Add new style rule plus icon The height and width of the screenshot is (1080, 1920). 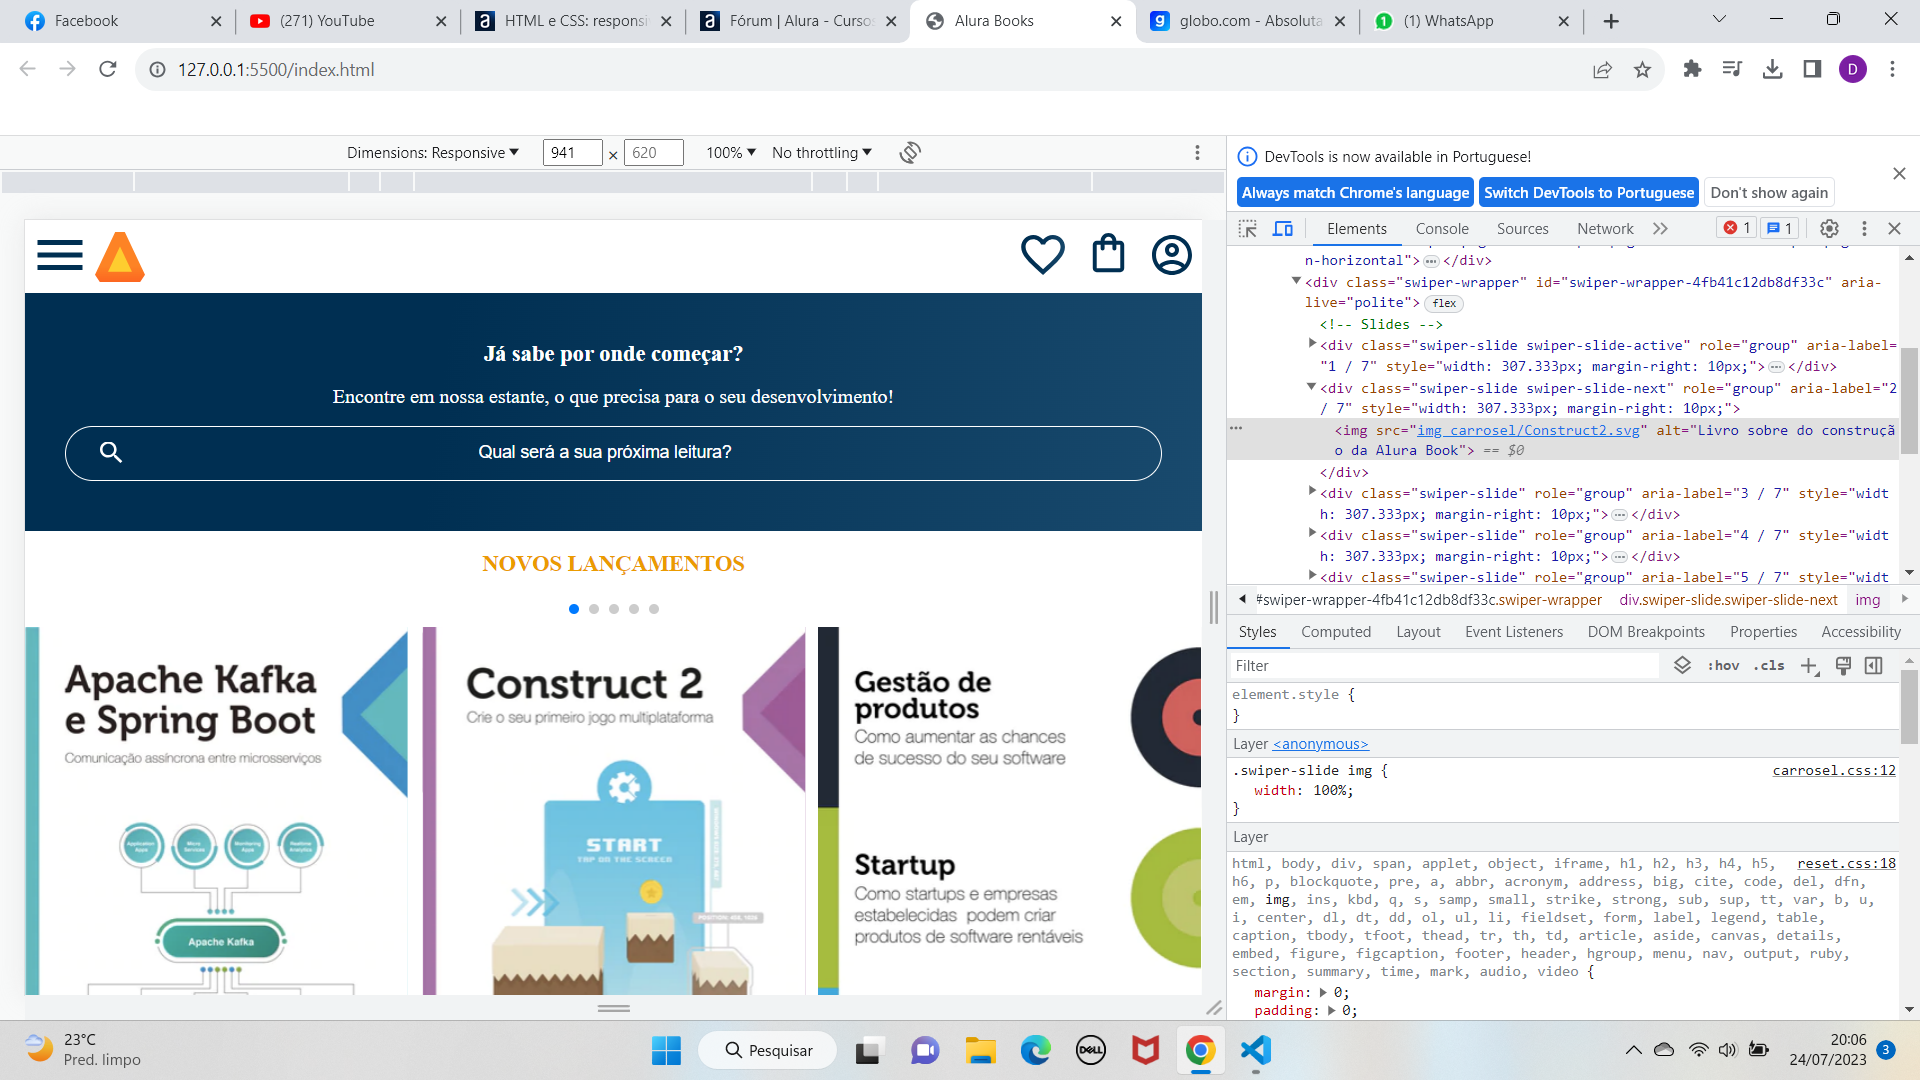click(1809, 666)
